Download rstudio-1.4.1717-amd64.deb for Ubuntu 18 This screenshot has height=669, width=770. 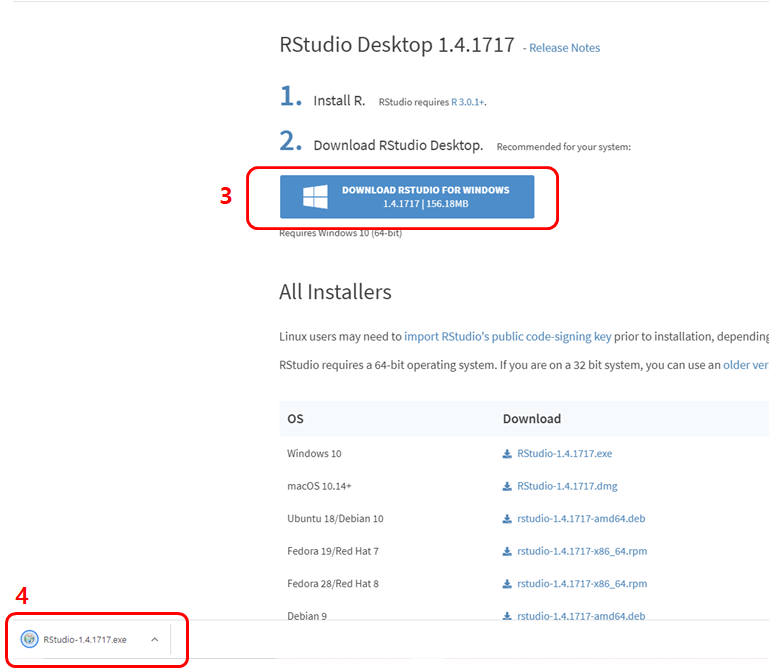click(x=581, y=518)
